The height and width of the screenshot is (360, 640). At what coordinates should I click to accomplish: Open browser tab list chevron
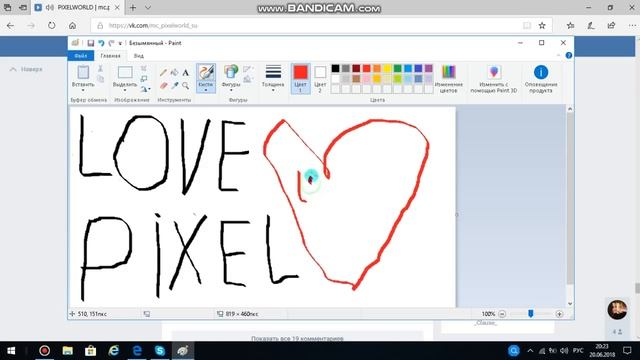[148, 7]
